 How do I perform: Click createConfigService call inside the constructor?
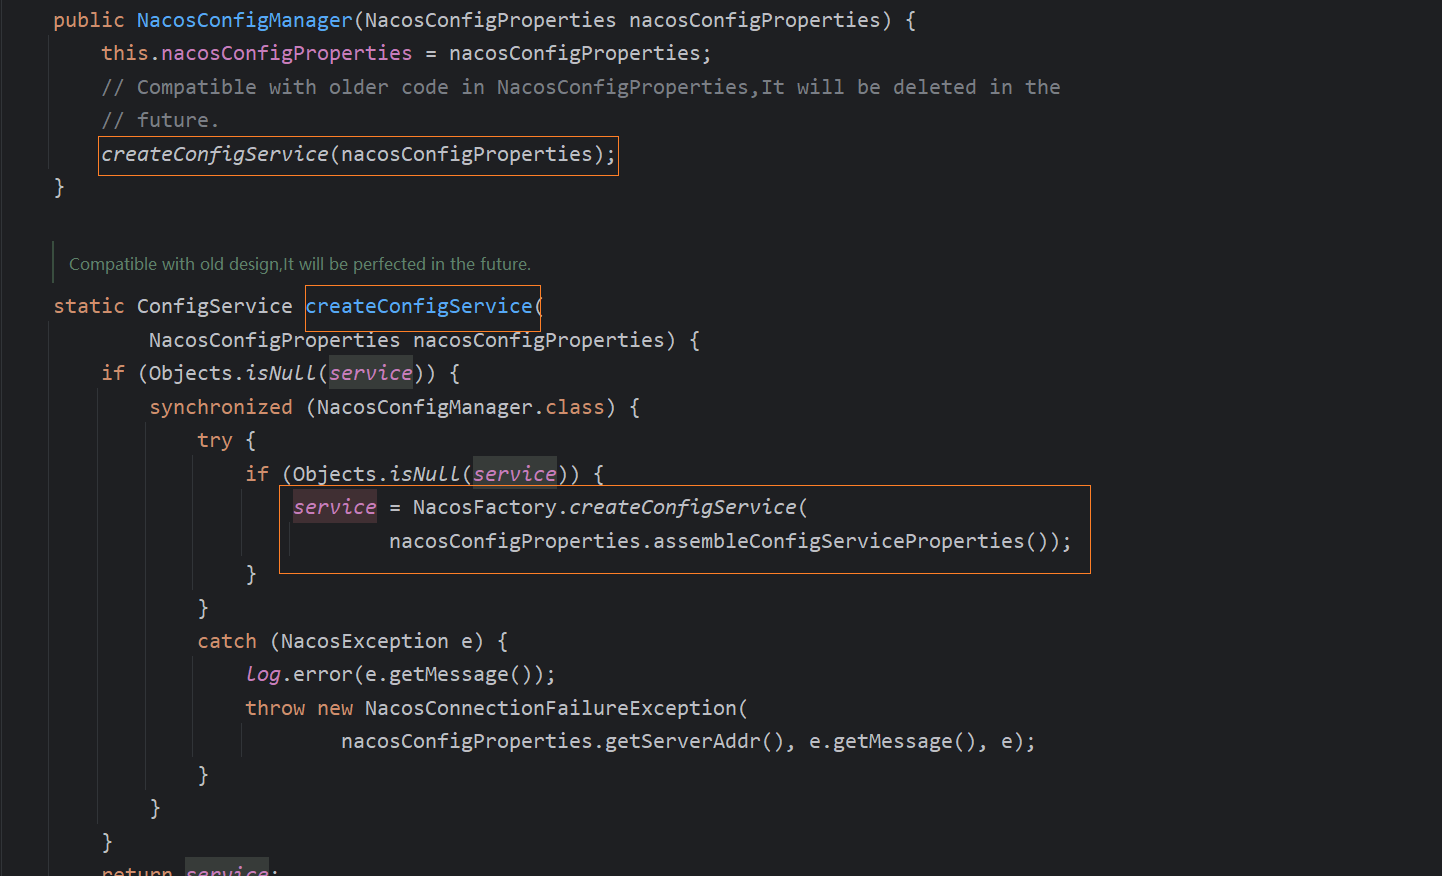(x=358, y=154)
